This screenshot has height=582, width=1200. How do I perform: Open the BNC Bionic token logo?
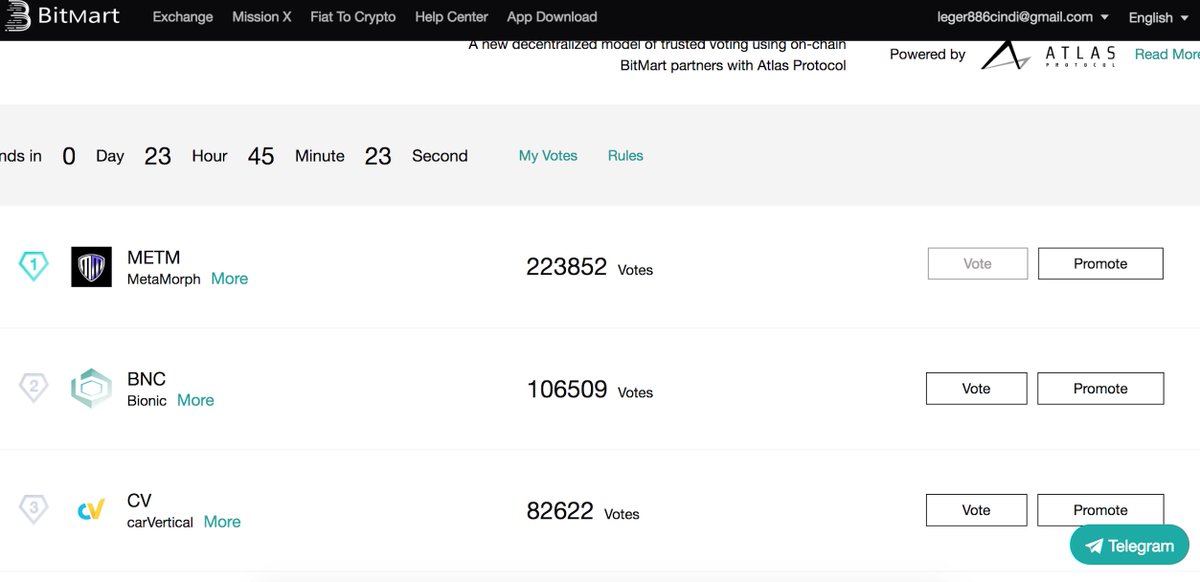tap(91, 389)
